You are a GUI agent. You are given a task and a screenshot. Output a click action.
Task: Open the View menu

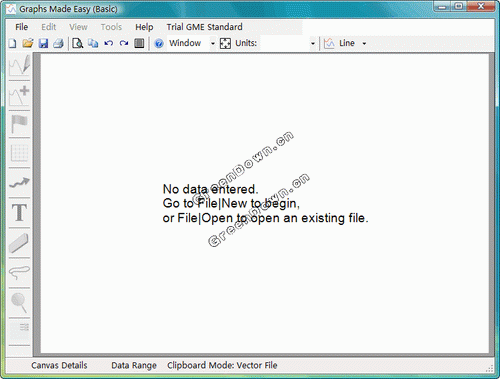pyautogui.click(x=78, y=27)
